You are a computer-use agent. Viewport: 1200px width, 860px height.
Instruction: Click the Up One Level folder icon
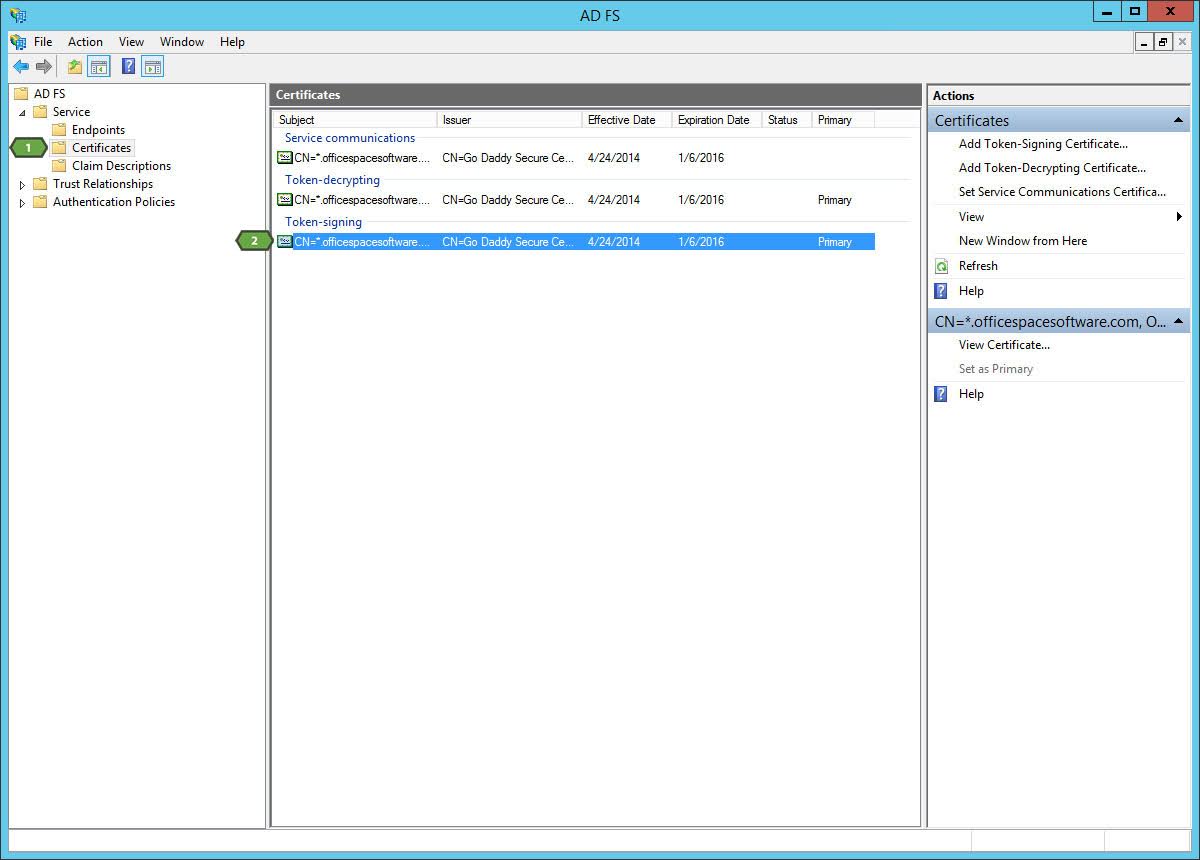pyautogui.click(x=75, y=67)
